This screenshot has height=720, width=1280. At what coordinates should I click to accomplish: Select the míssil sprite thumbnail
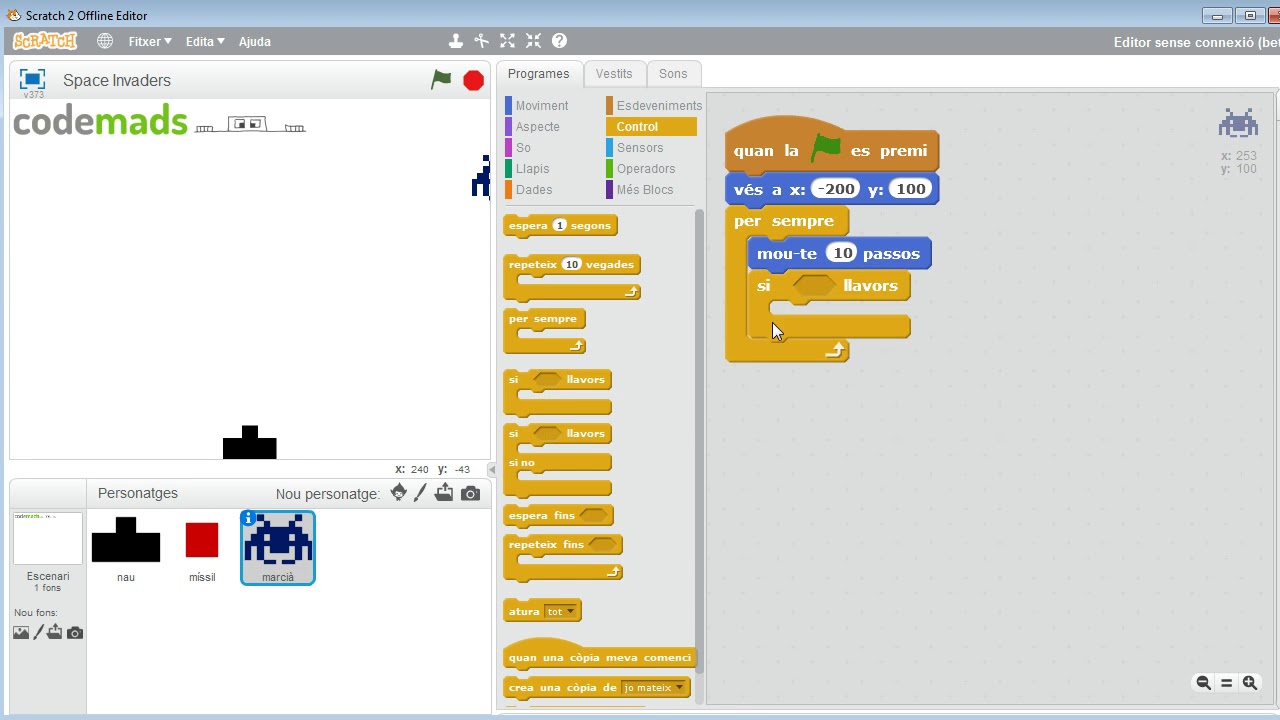click(x=202, y=548)
